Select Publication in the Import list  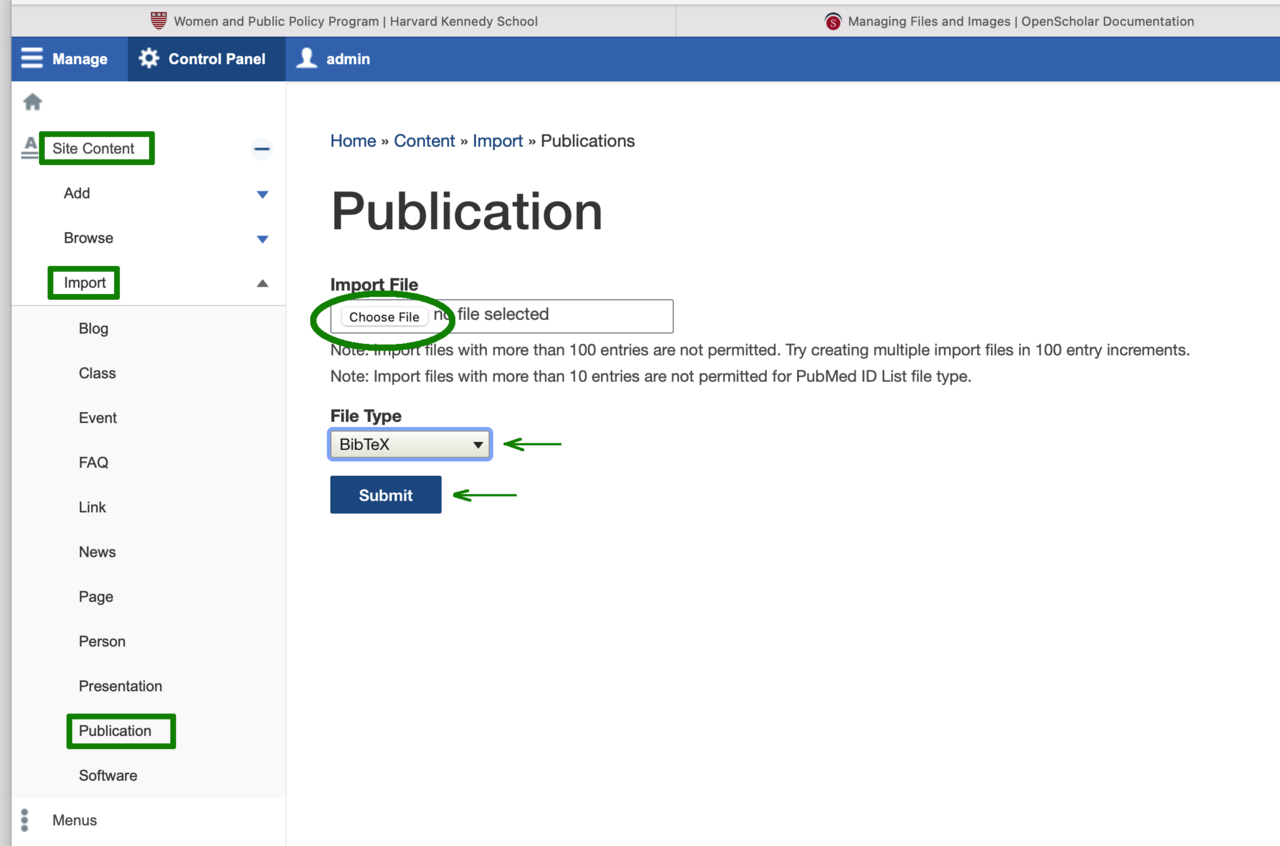point(115,731)
